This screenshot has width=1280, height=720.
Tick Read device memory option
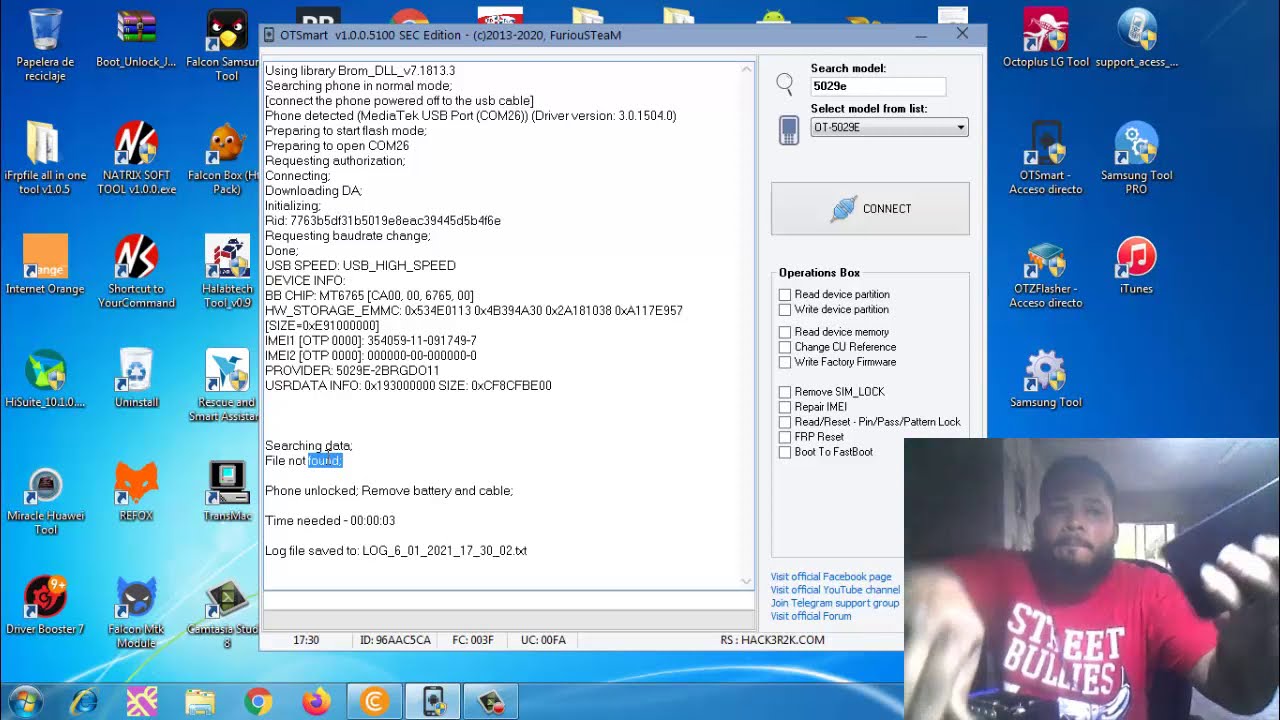pos(785,332)
